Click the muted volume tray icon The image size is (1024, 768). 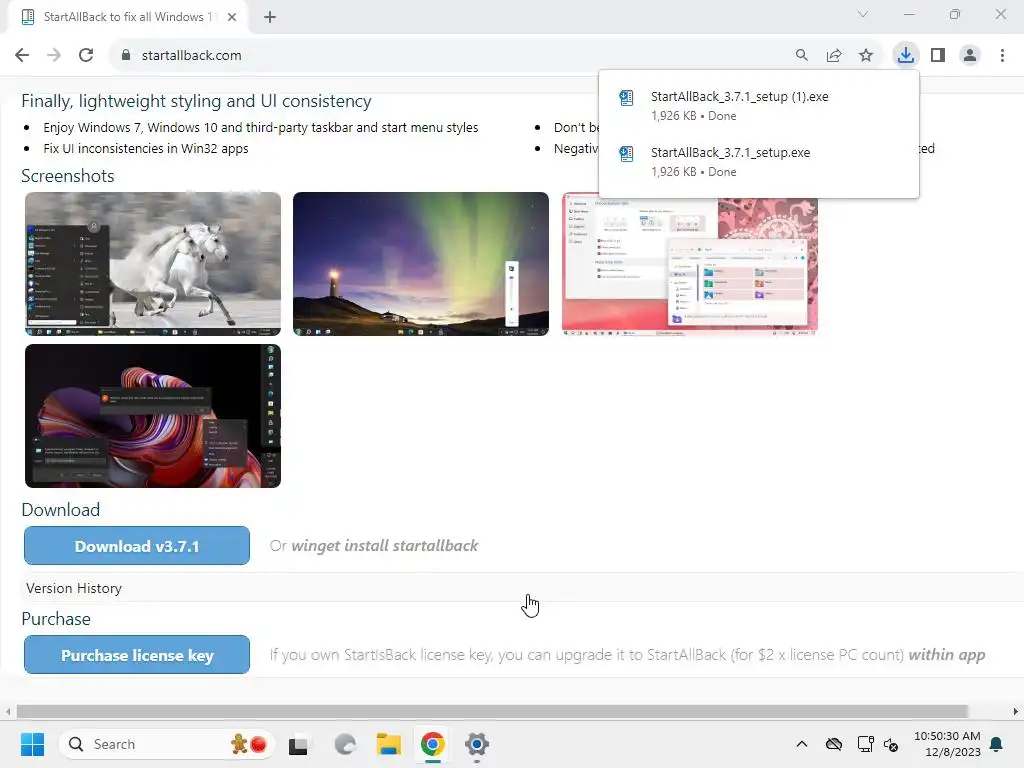[891, 744]
